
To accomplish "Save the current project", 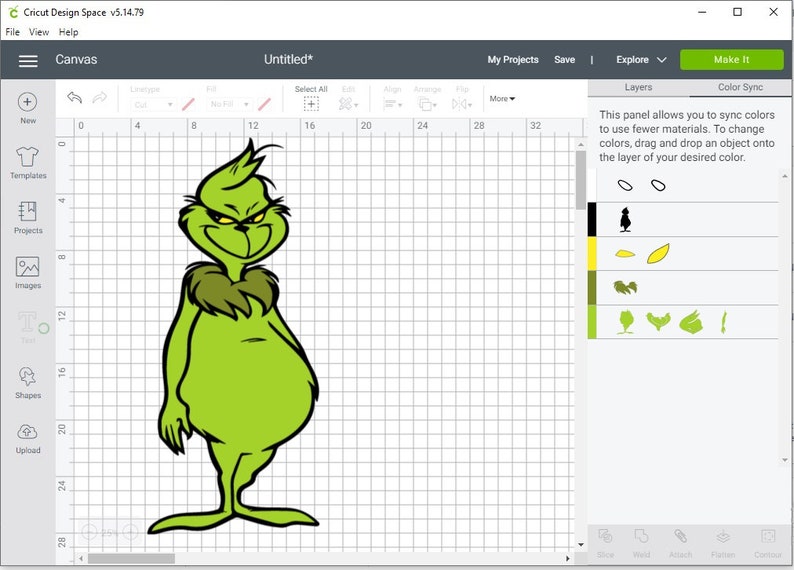I will click(x=564, y=60).
